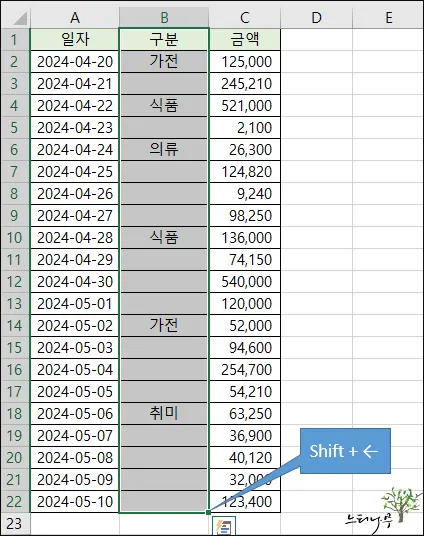Click cell with date 2024-04-20
Image resolution: width=424 pixels, height=536 pixels.
pyautogui.click(x=75, y=62)
